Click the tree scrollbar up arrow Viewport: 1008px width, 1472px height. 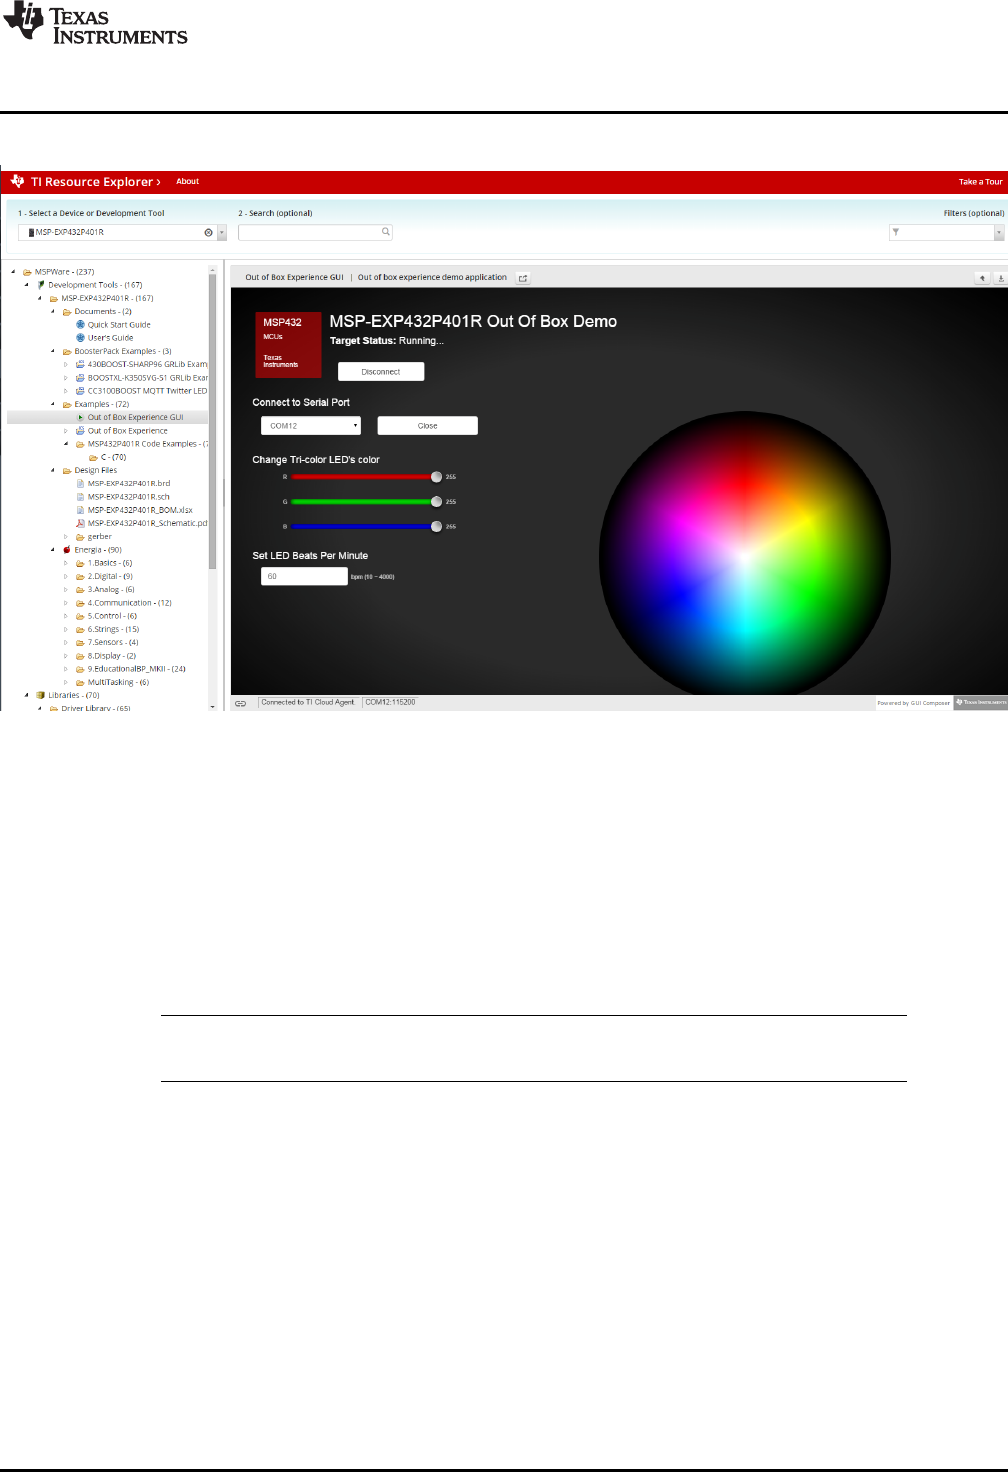tap(212, 270)
